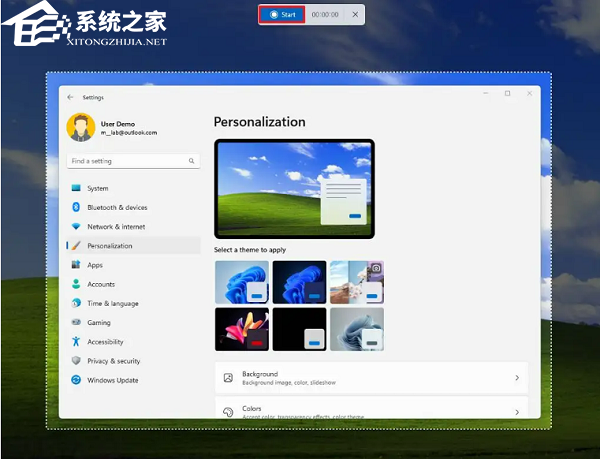Click the desktop wallpaper preview image

click(294, 188)
